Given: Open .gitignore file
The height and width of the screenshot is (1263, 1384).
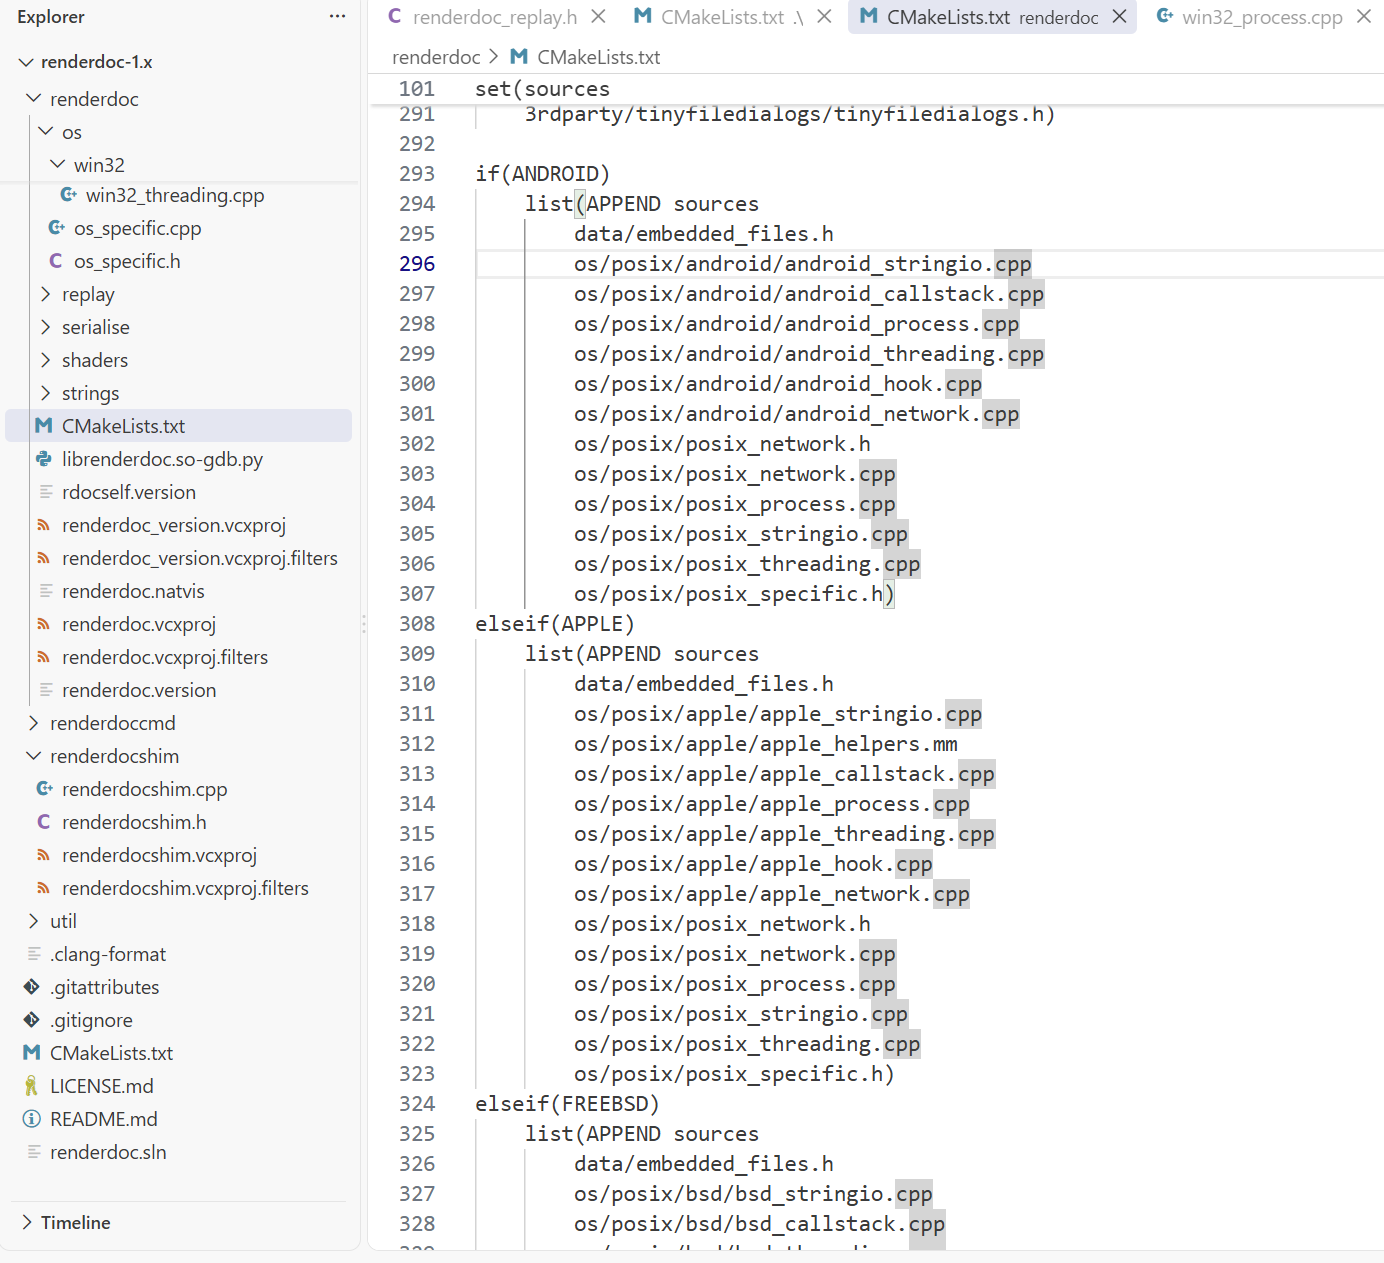Looking at the screenshot, I should pyautogui.click(x=91, y=1020).
